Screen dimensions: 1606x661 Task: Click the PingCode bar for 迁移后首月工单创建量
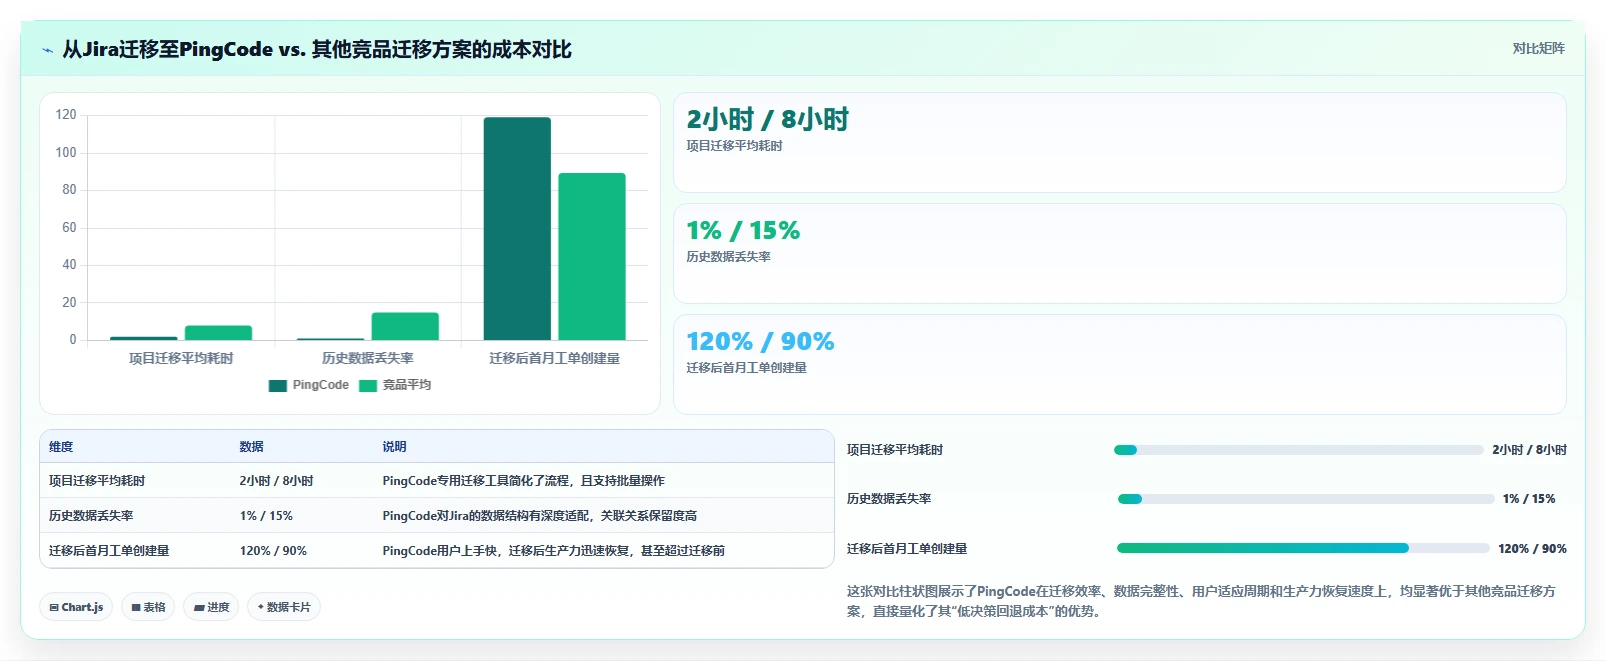tap(517, 229)
